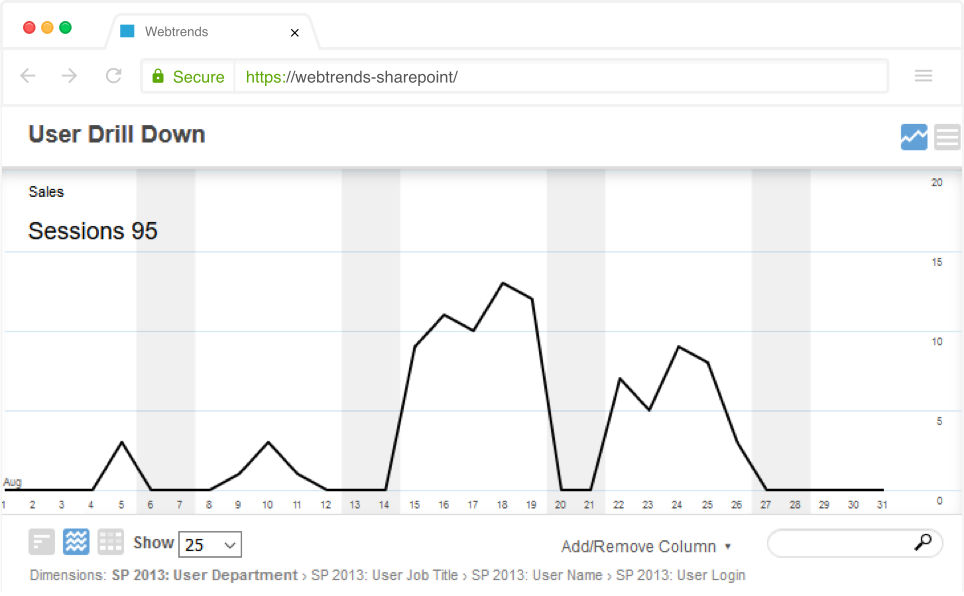Viewport: 964px width, 596px height.
Task: Reload the page with refresh icon
Action: (114, 76)
